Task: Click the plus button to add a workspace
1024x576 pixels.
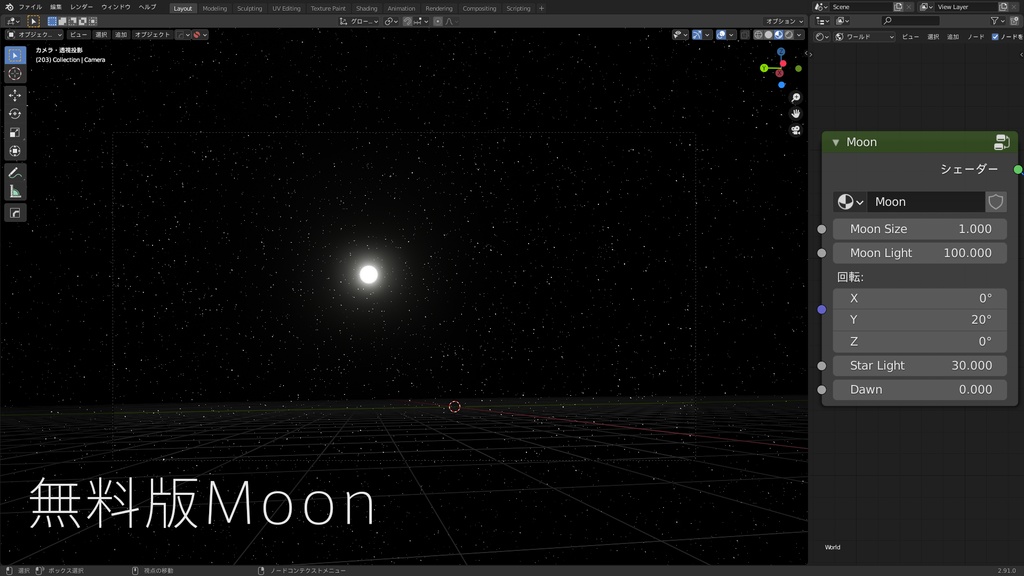Action: click(x=540, y=8)
